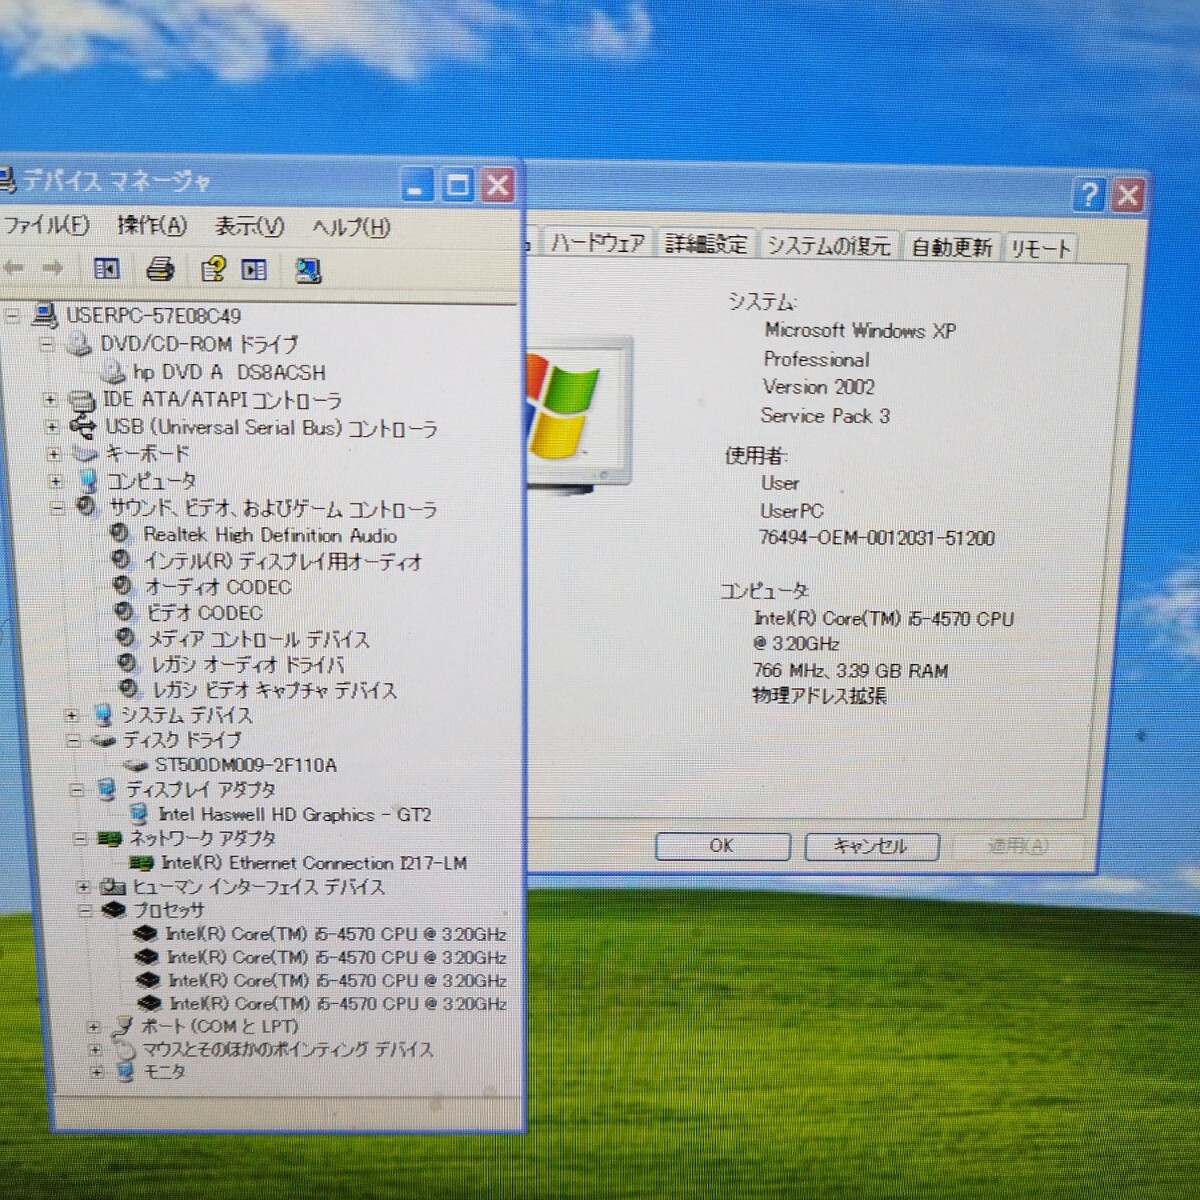1200x1200 pixels.
Task: Expand the IDE ATA/ATAPI コントローラ node
Action: [50, 400]
